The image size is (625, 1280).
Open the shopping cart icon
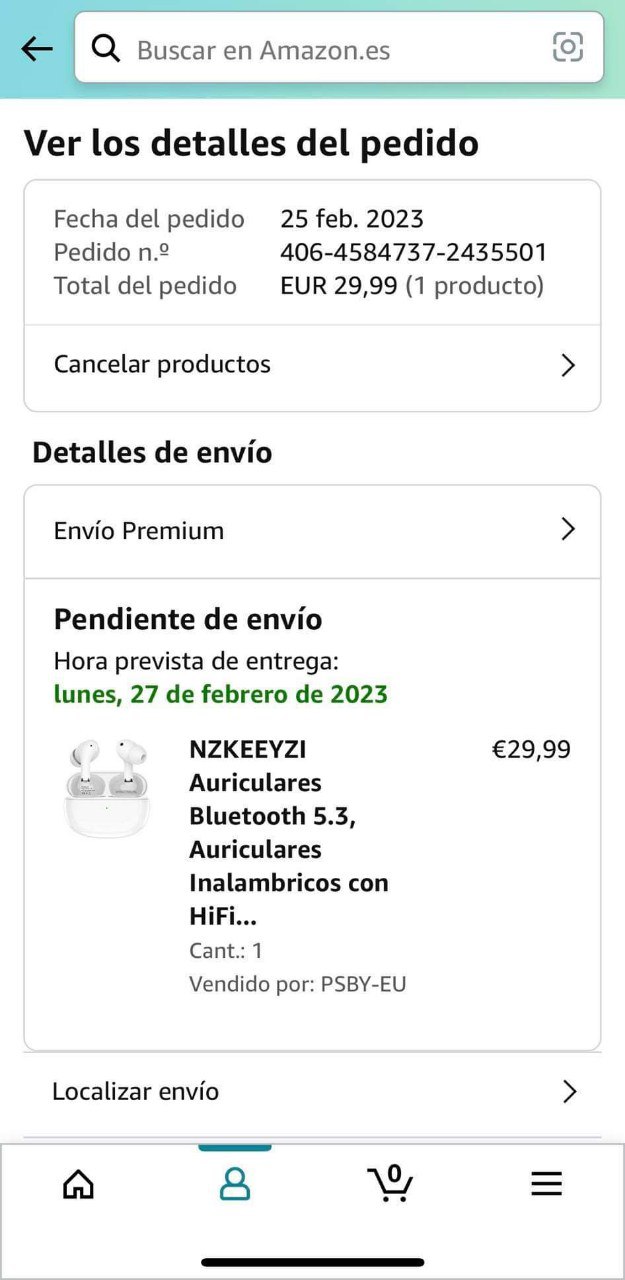[x=390, y=1183]
